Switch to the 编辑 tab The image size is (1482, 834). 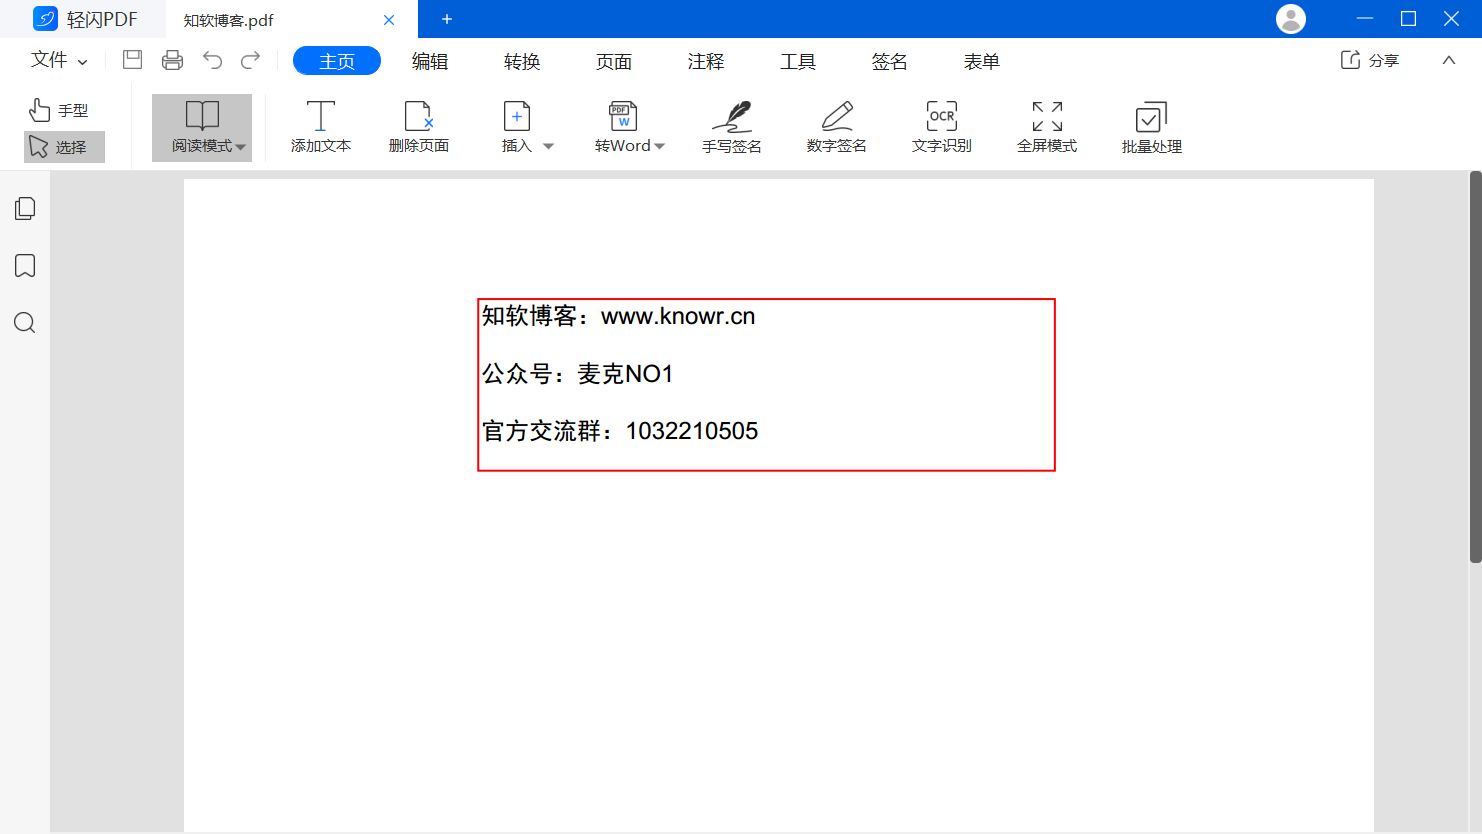point(430,61)
